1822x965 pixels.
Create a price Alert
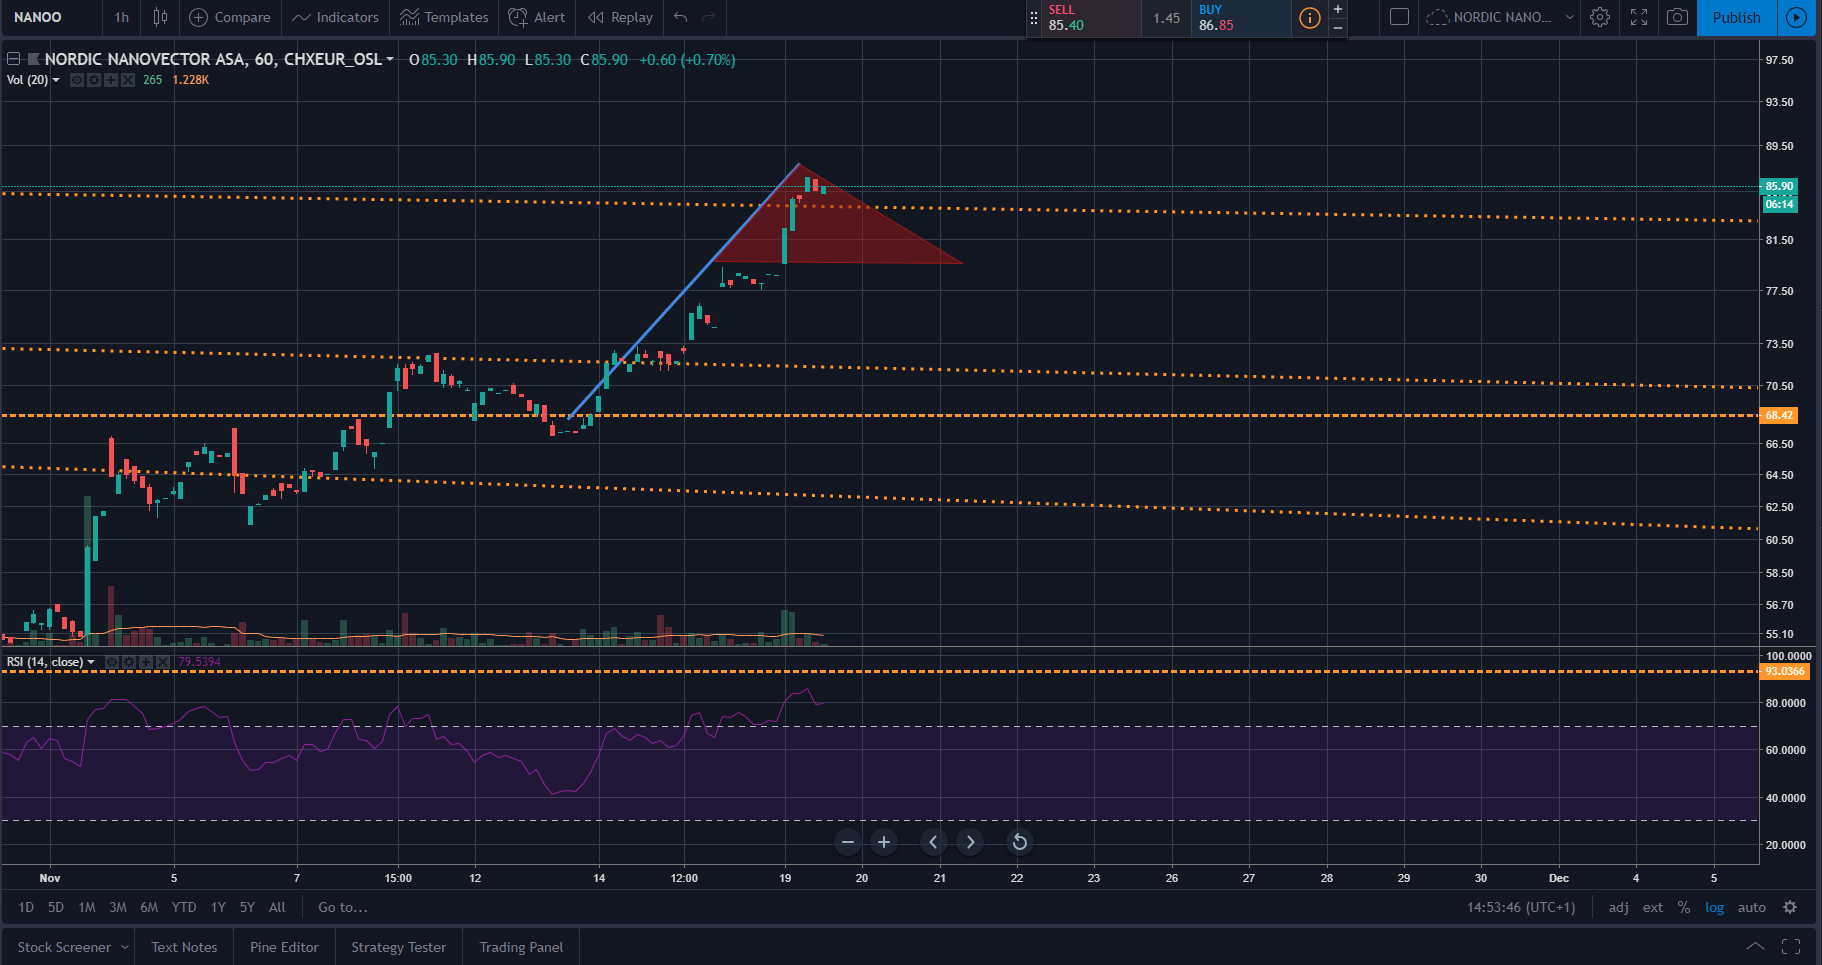pos(537,17)
